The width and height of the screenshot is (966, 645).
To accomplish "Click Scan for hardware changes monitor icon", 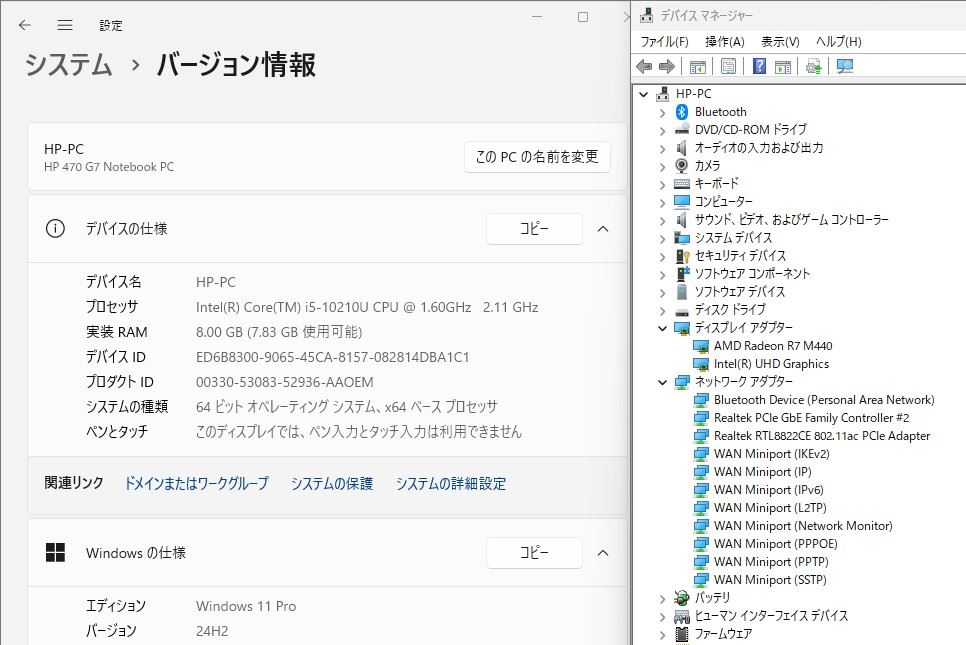I will tap(845, 66).
